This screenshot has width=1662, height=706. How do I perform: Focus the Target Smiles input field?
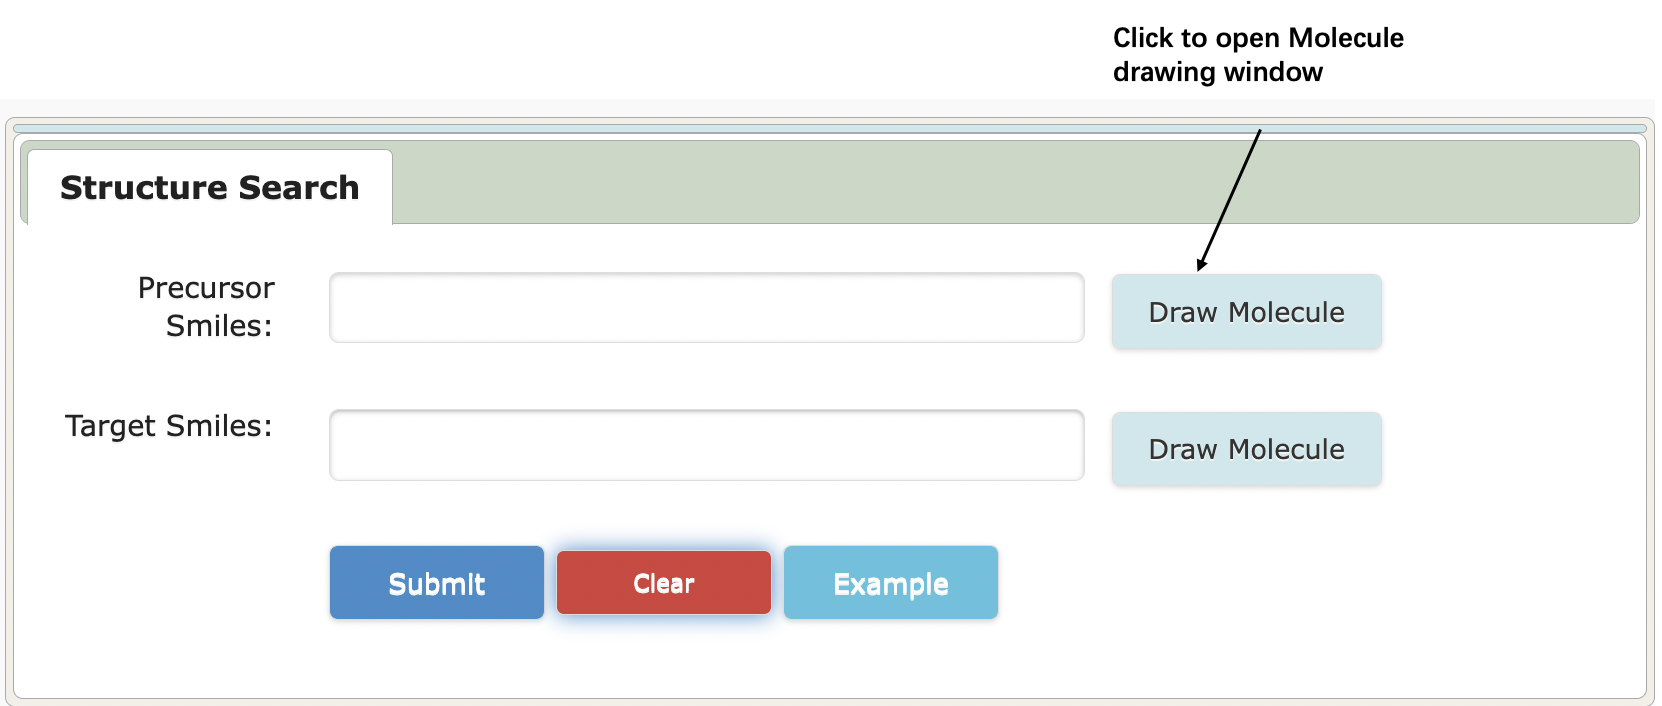point(707,445)
